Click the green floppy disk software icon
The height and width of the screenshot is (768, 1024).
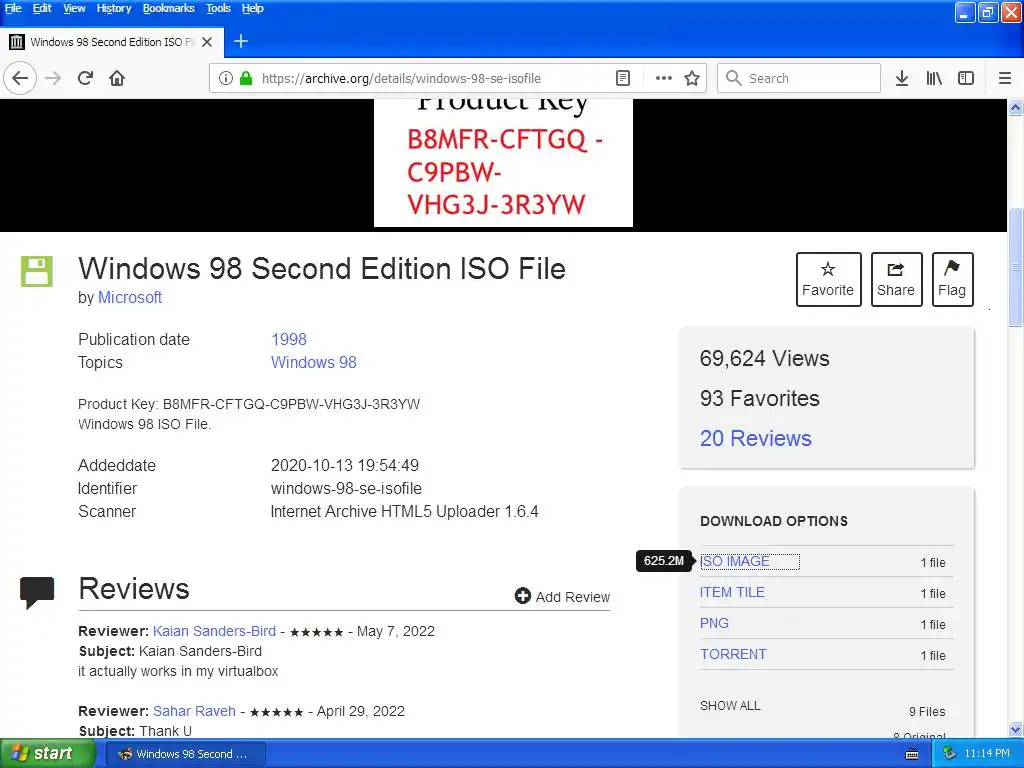coord(37,271)
